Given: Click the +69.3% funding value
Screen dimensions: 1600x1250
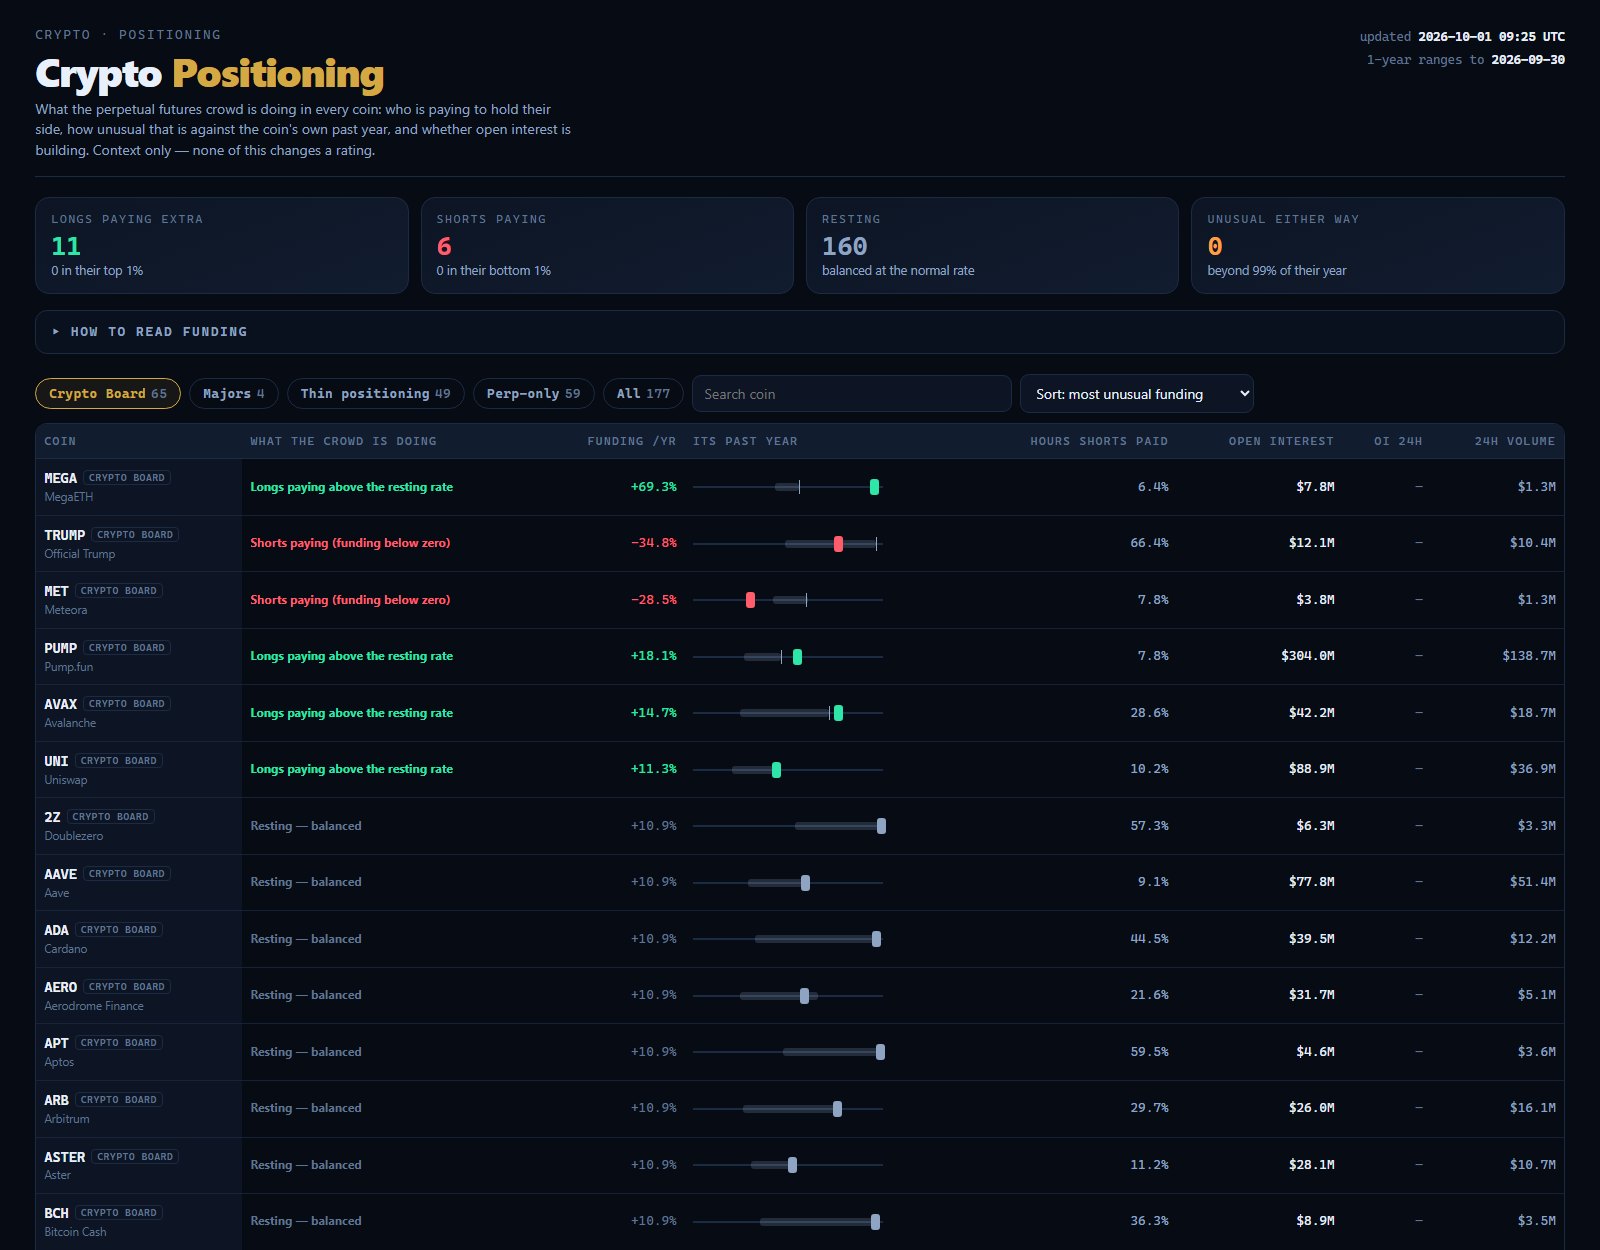Looking at the screenshot, I should (x=653, y=487).
